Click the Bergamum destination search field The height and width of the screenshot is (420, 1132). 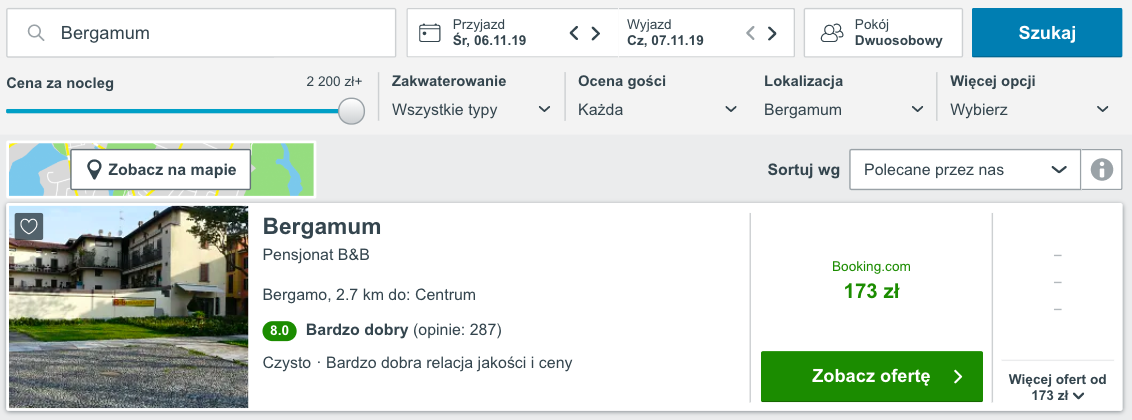click(x=220, y=33)
